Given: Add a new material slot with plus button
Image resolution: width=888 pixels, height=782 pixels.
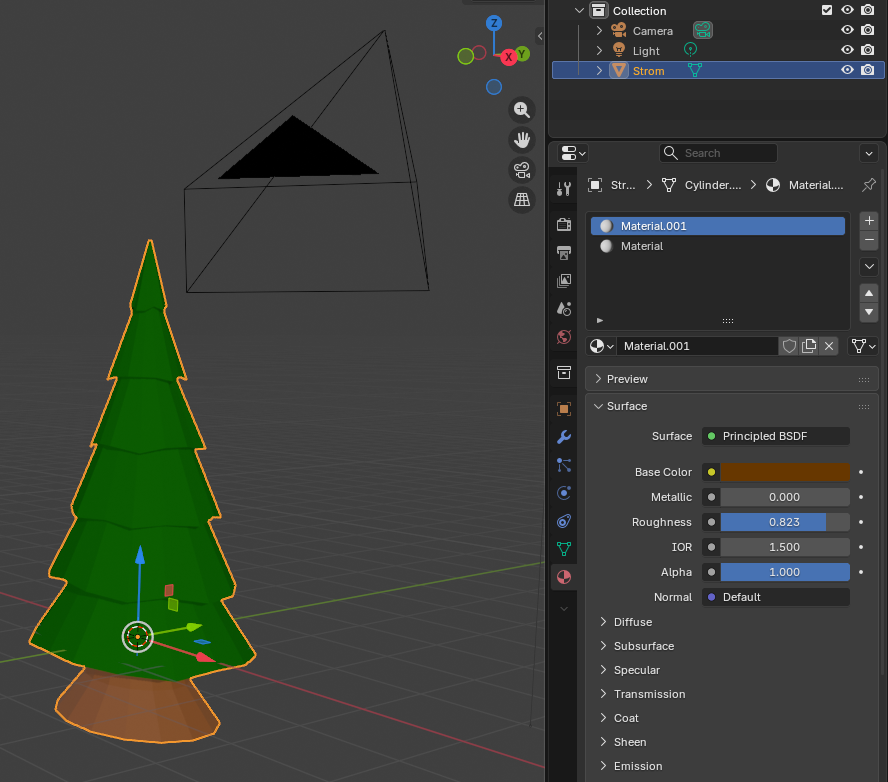Looking at the screenshot, I should 868,221.
